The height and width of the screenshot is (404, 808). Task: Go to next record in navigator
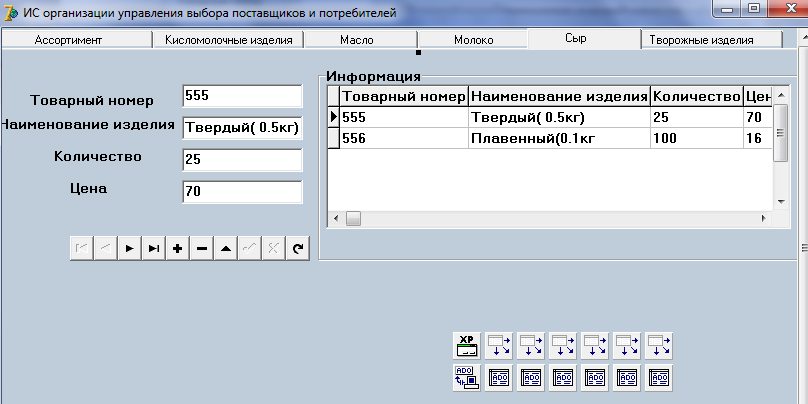pyautogui.click(x=130, y=248)
